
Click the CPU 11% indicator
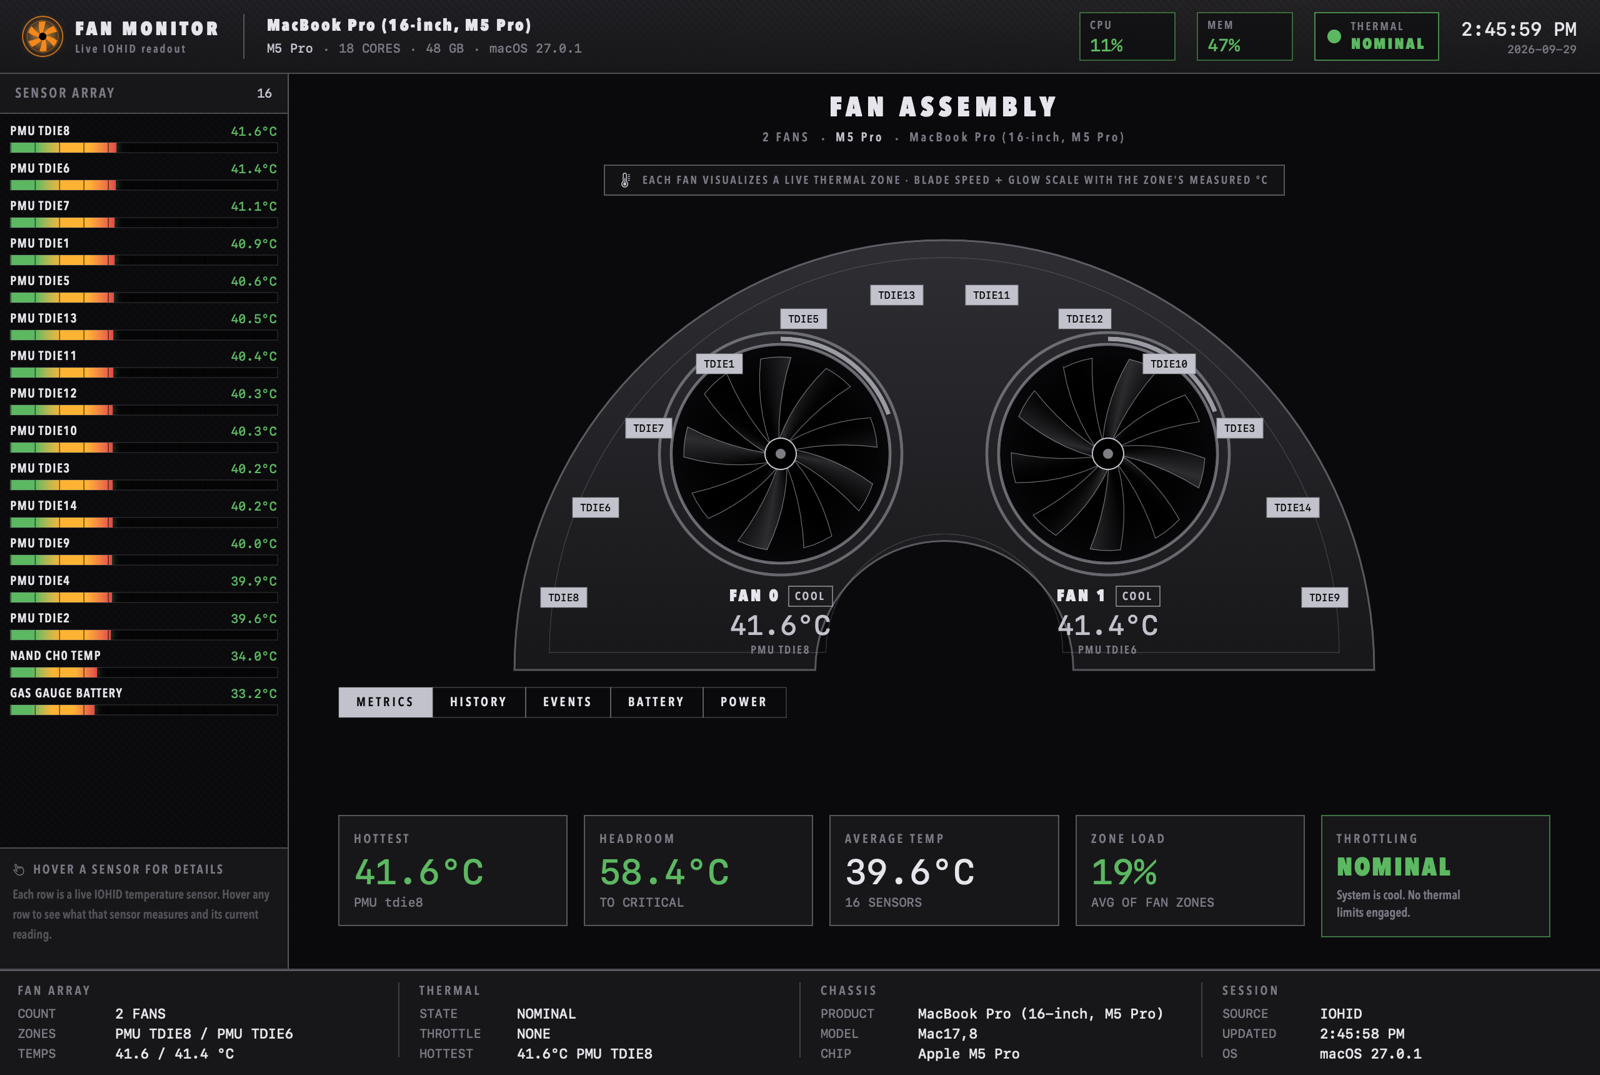(1127, 37)
